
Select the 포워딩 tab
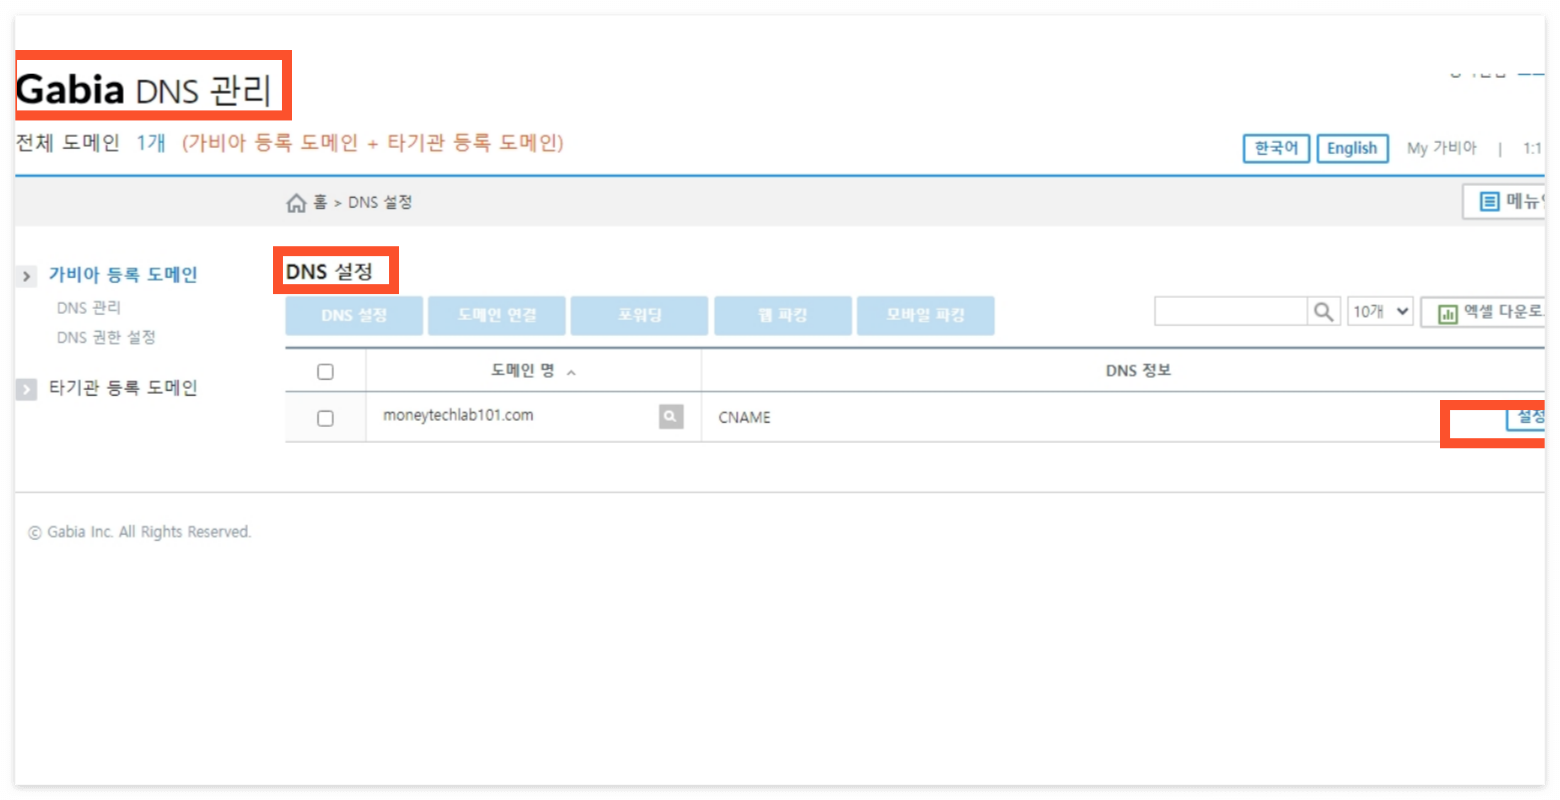coord(640,315)
